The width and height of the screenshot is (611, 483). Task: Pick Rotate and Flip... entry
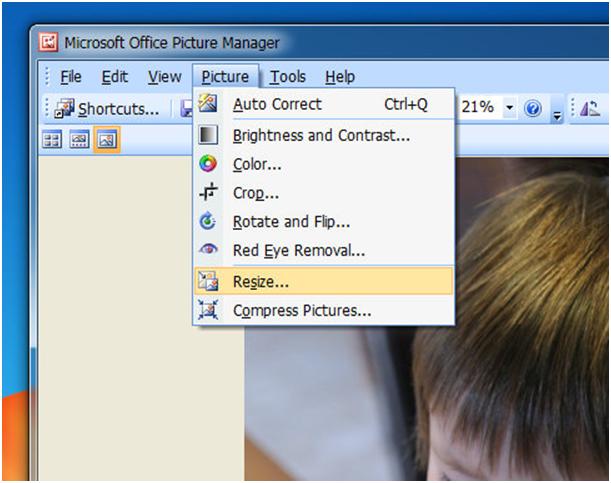coord(324,222)
